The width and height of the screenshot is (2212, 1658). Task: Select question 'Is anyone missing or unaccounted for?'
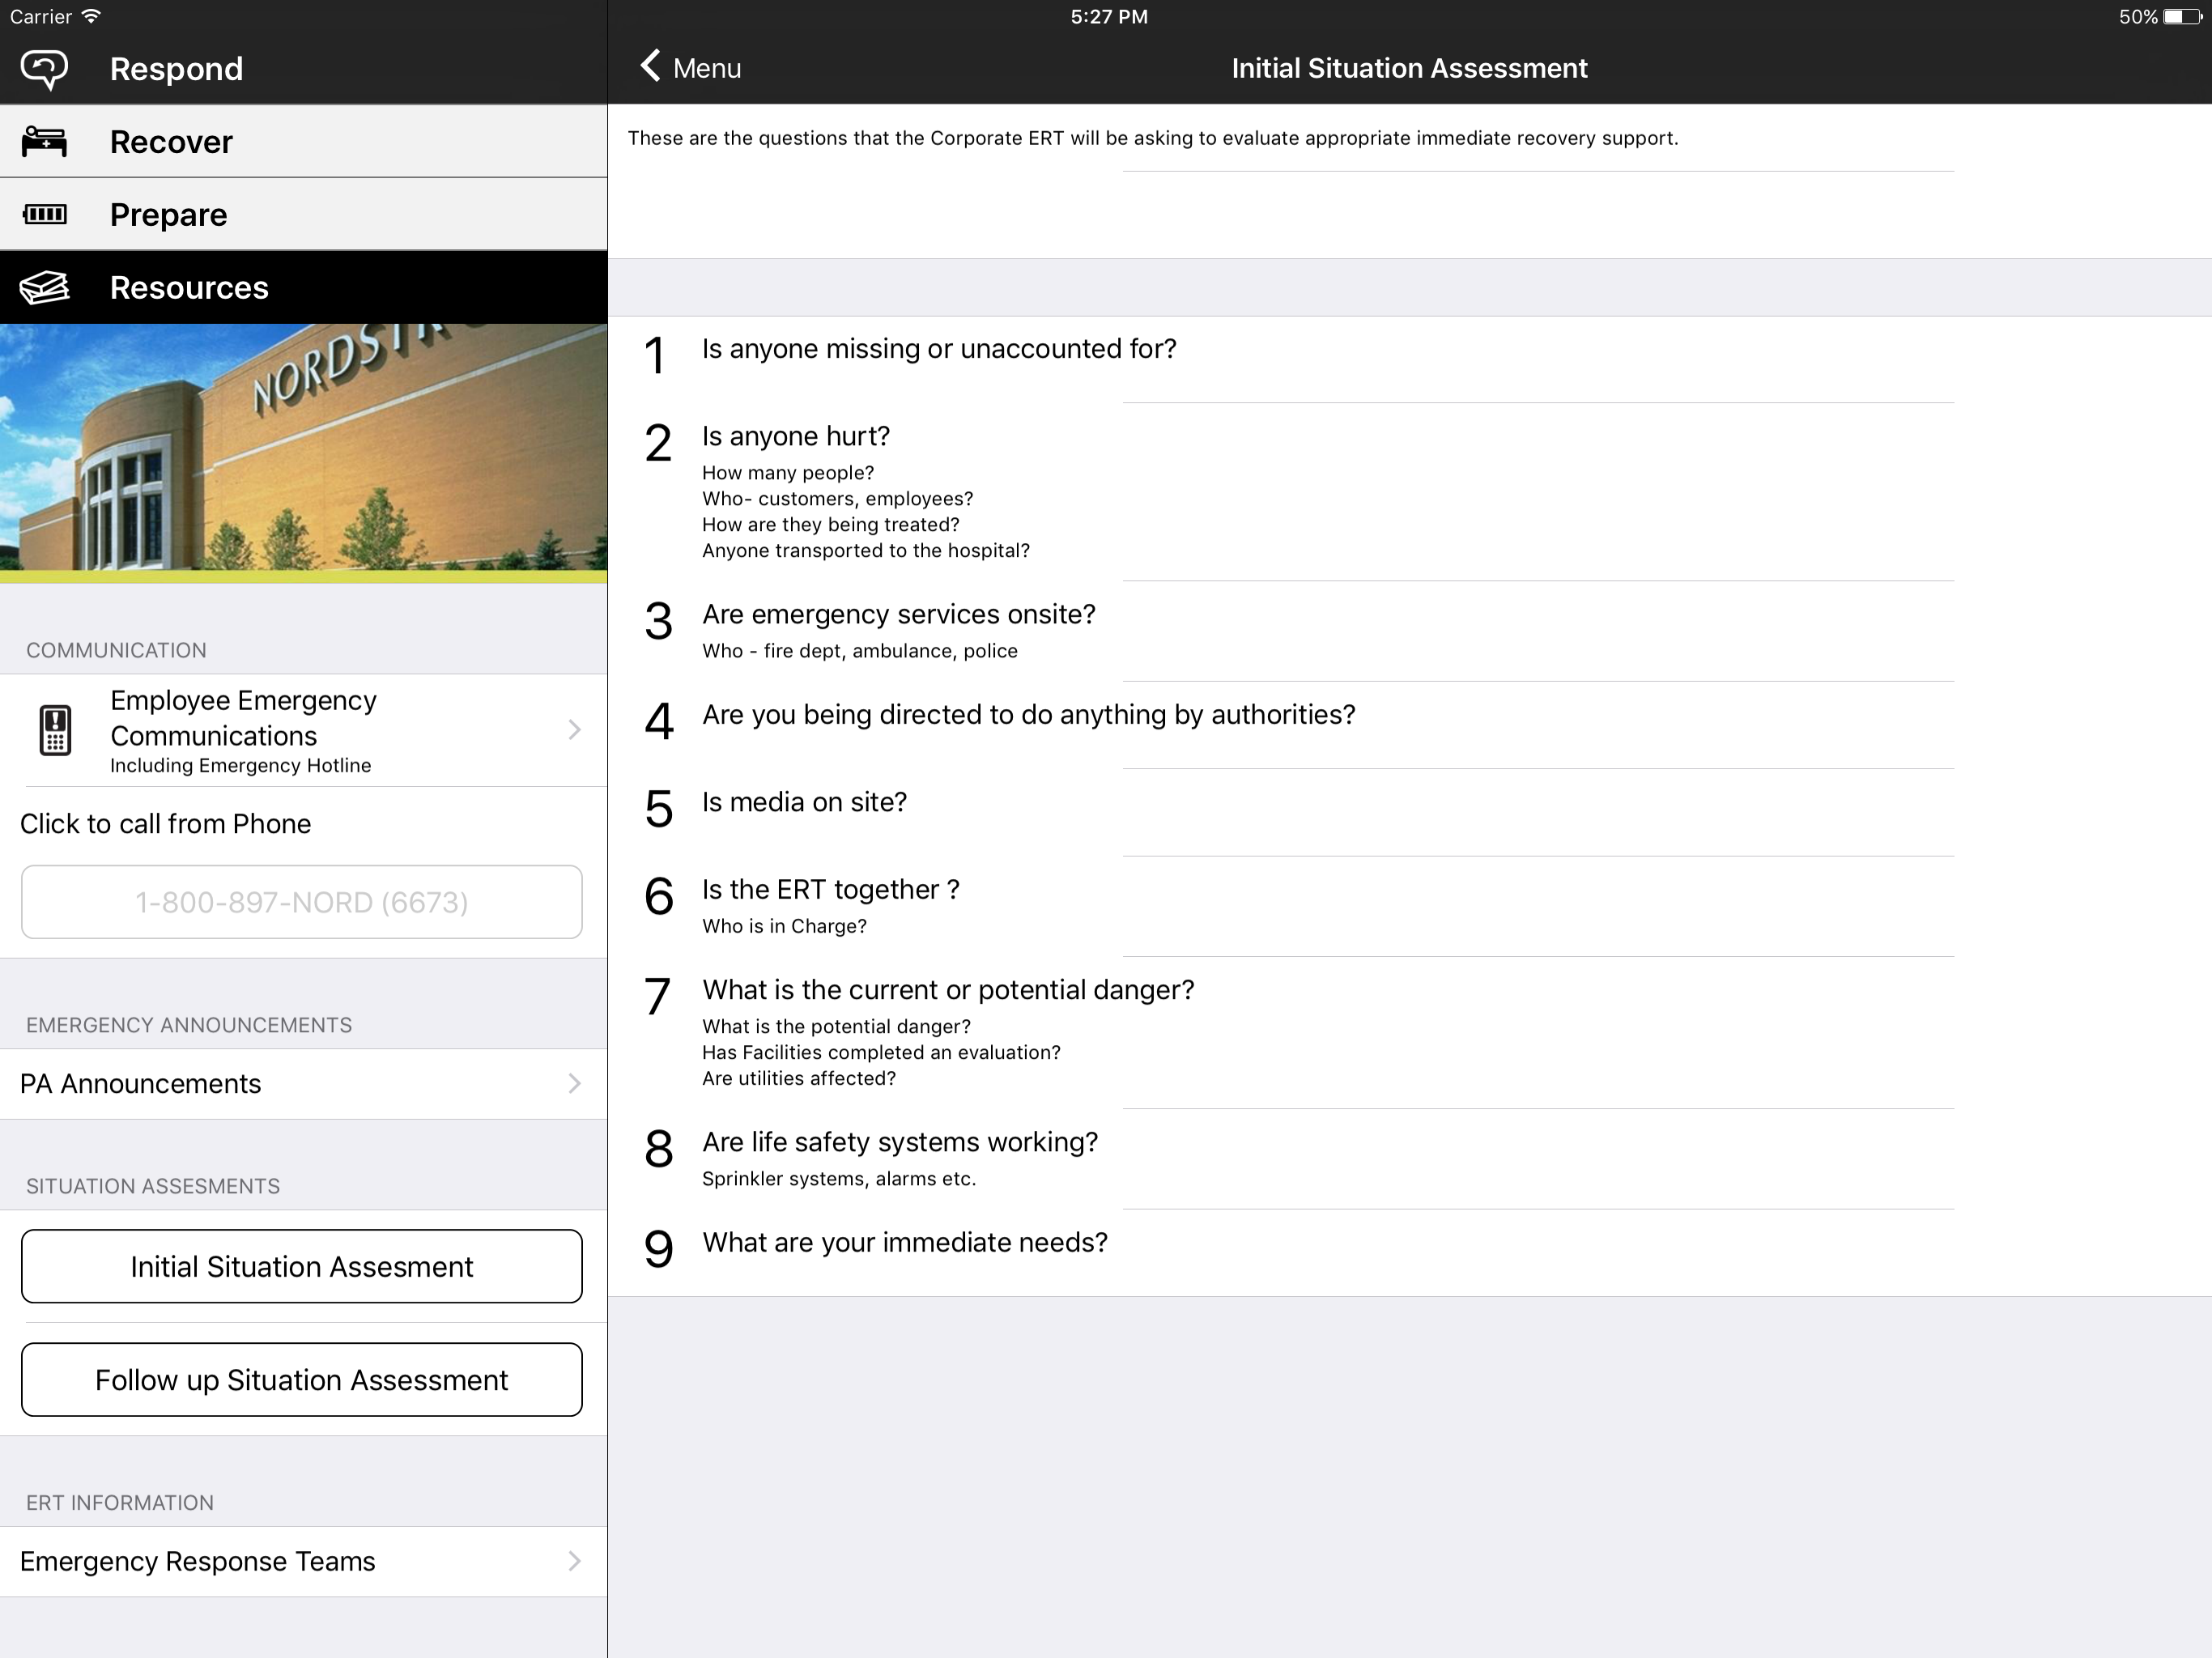pos(938,349)
